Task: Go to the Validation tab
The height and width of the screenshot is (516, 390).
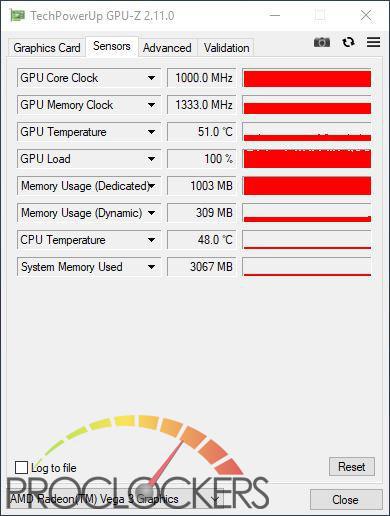Action: pos(227,48)
